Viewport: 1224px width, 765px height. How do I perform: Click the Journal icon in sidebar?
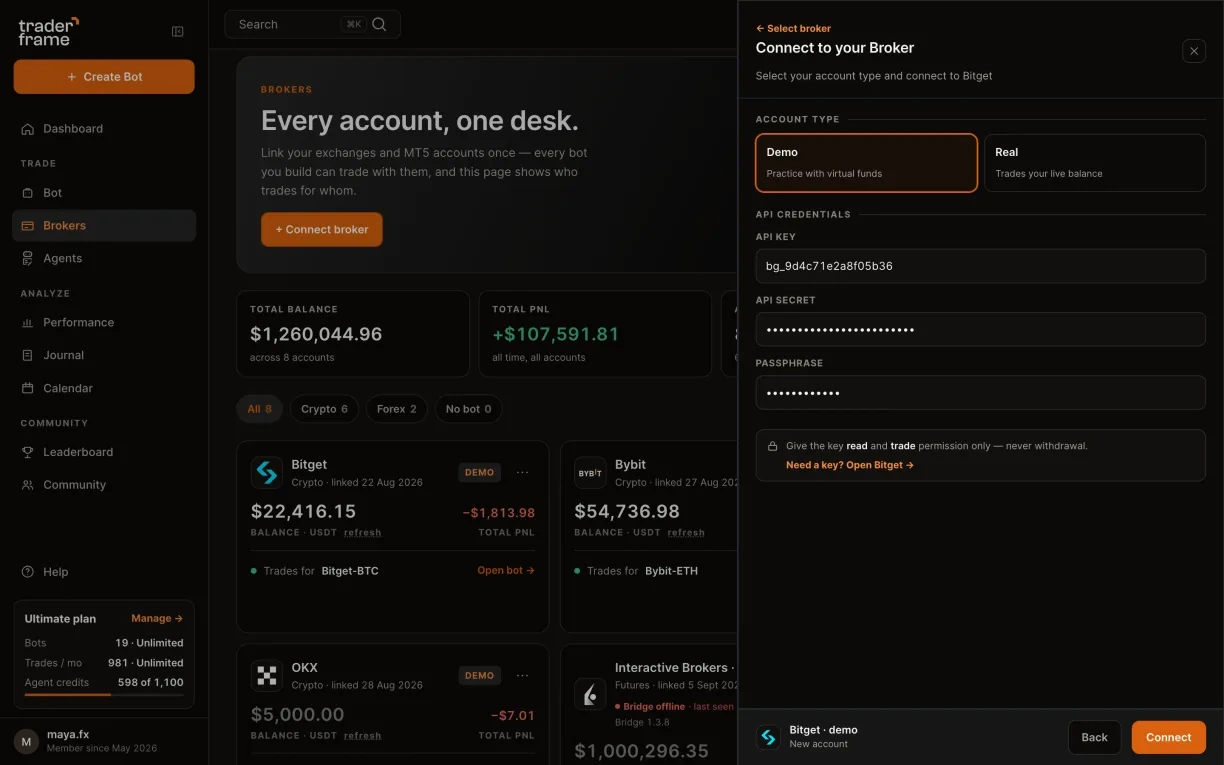point(28,355)
